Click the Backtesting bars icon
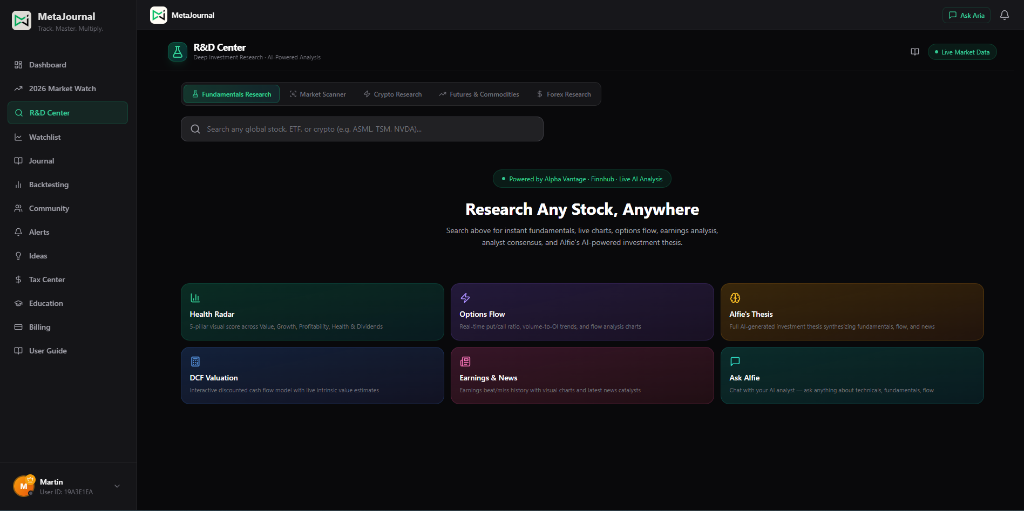The height and width of the screenshot is (511, 1024). 18,185
